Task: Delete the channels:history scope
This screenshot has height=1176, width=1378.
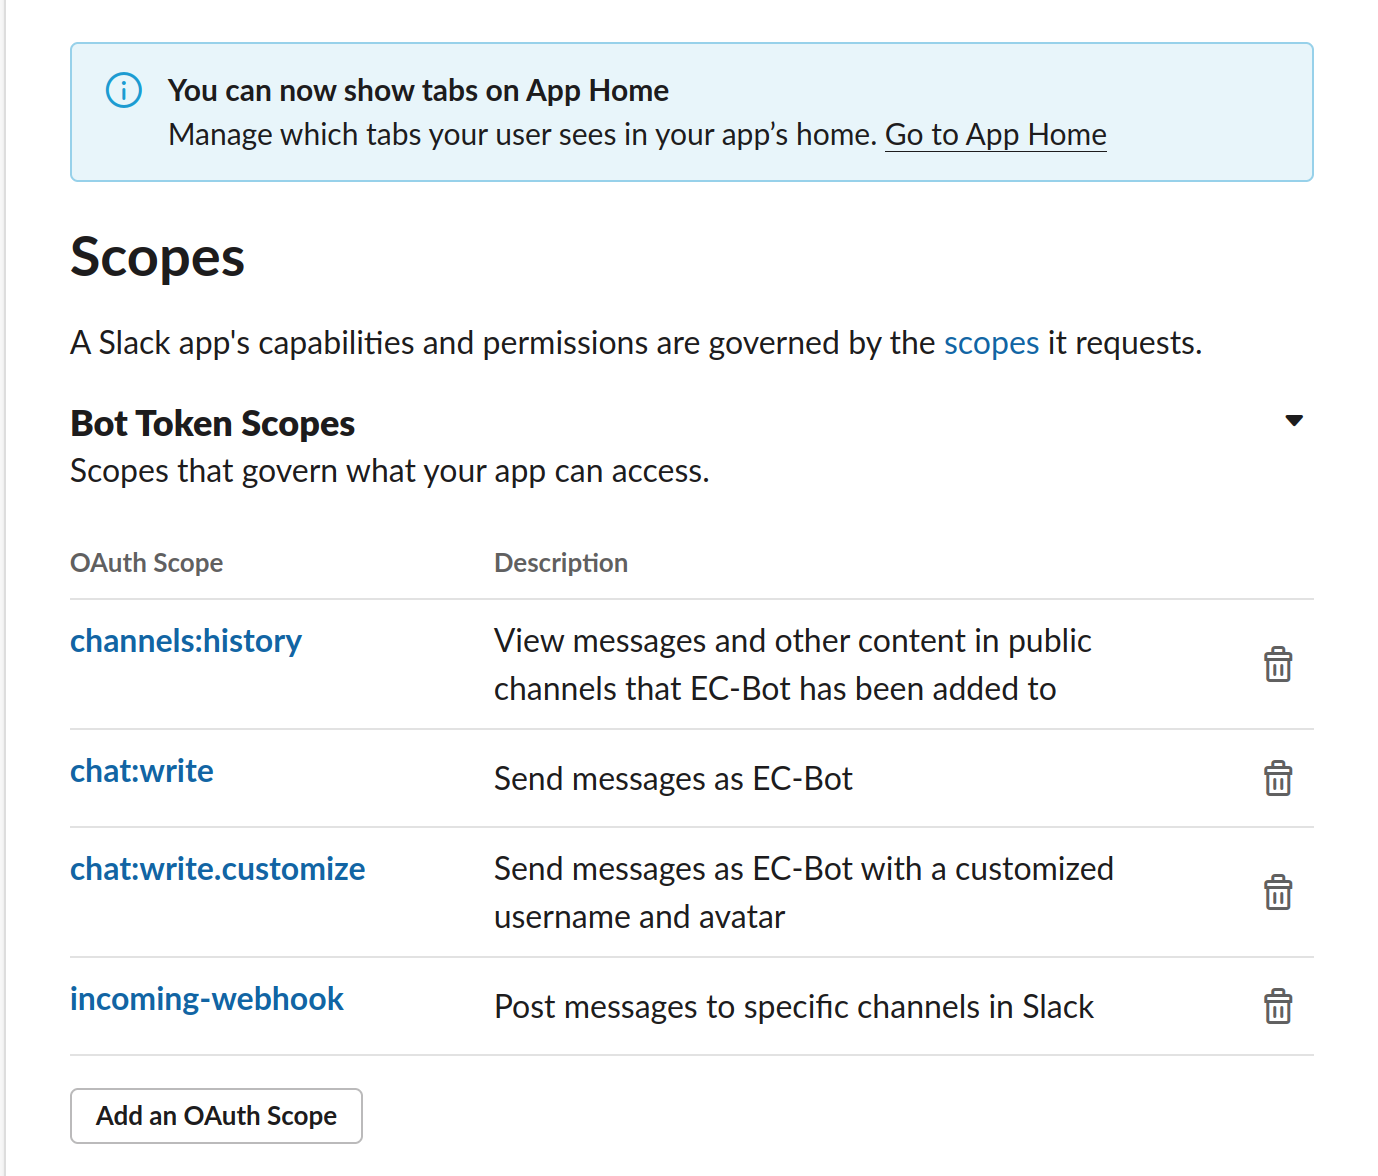Action: click(x=1278, y=665)
